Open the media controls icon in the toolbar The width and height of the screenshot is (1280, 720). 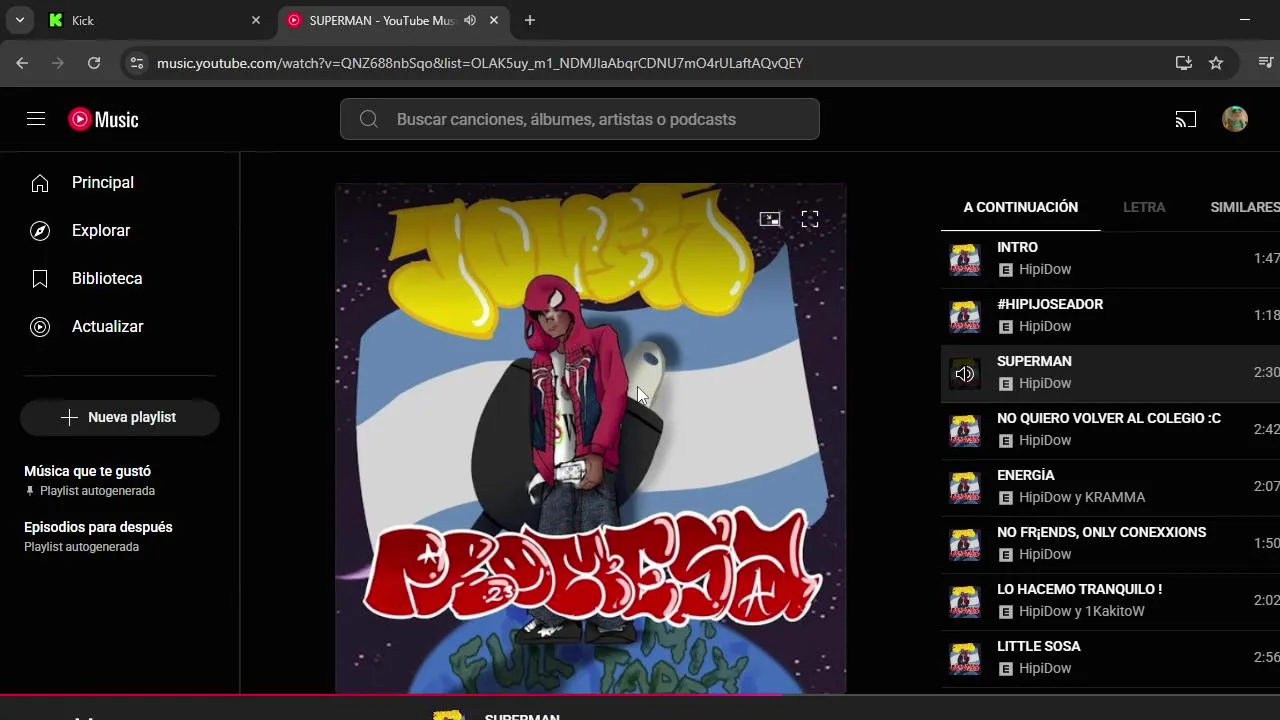(1266, 63)
